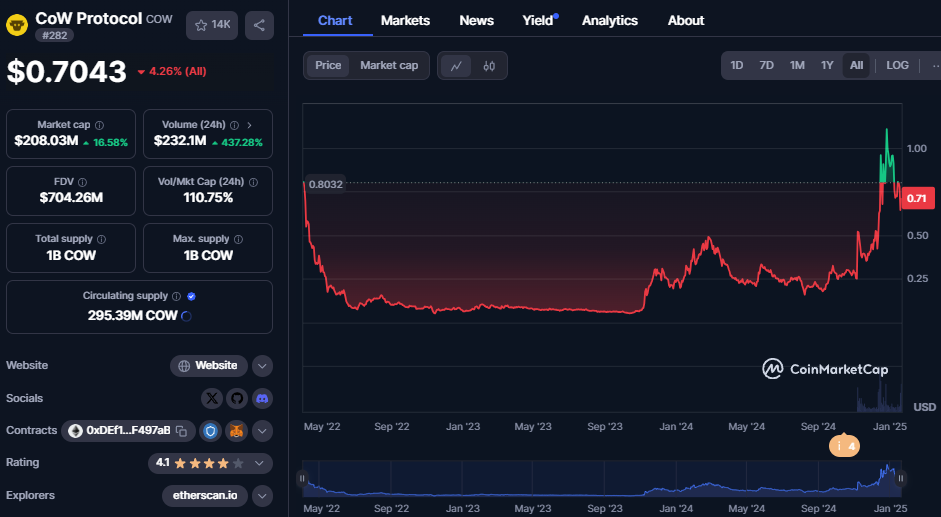Set chart range to 1Y
The image size is (941, 517).
(827, 65)
